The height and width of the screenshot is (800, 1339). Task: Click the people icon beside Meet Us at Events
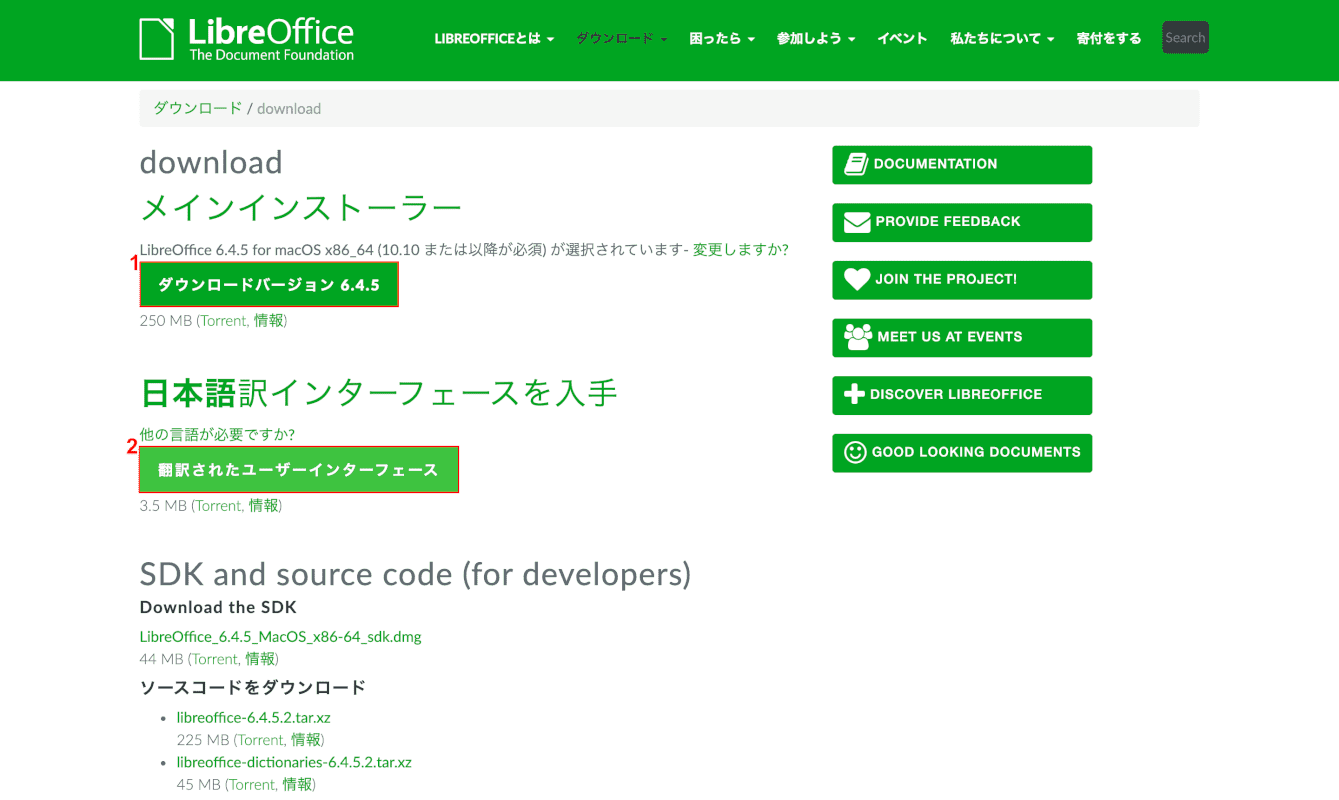click(858, 337)
